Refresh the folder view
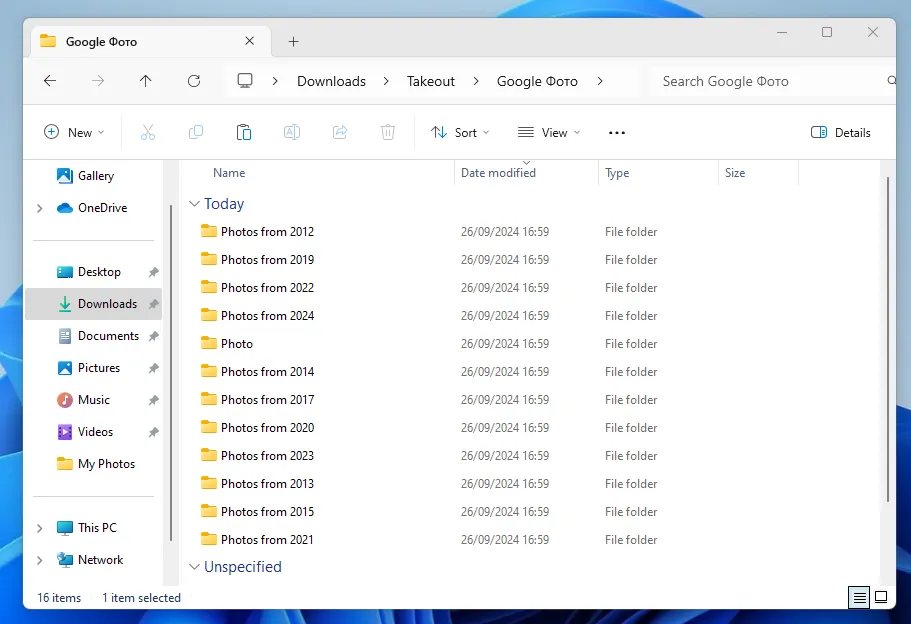911x624 pixels. click(x=194, y=81)
